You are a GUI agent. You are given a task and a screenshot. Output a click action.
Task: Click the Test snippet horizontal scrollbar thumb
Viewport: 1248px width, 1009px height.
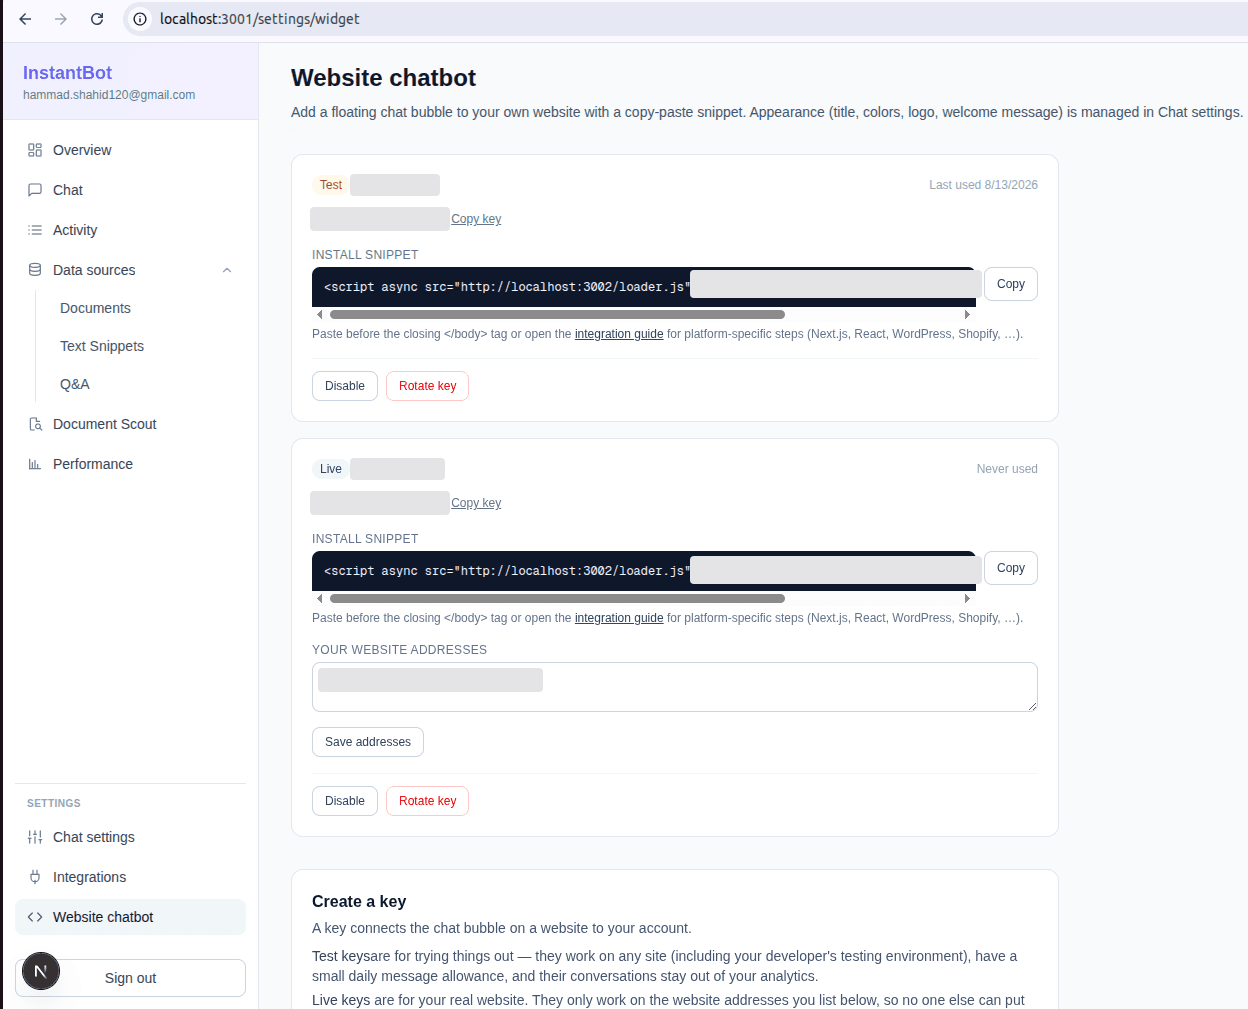point(557,314)
